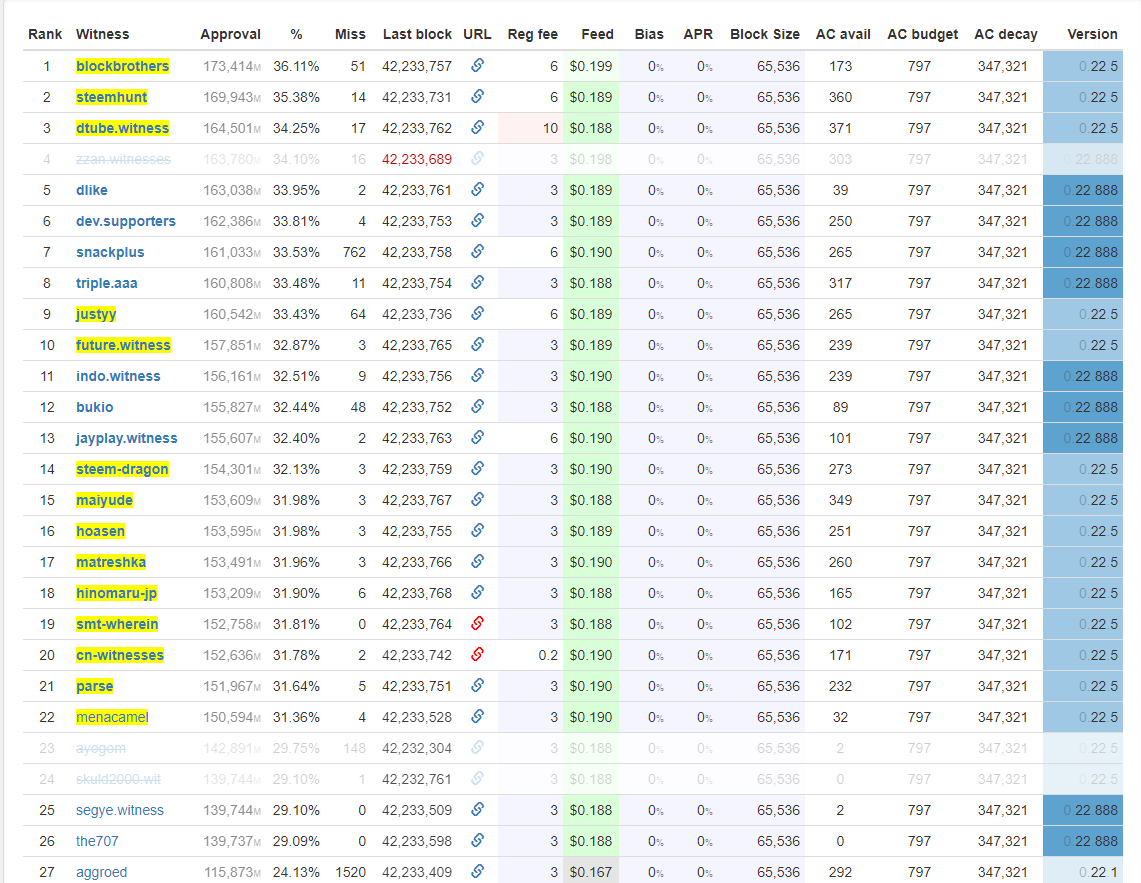Viewport: 1141px width, 883px height.
Task: Open the snackplus witness link
Action: (x=110, y=252)
